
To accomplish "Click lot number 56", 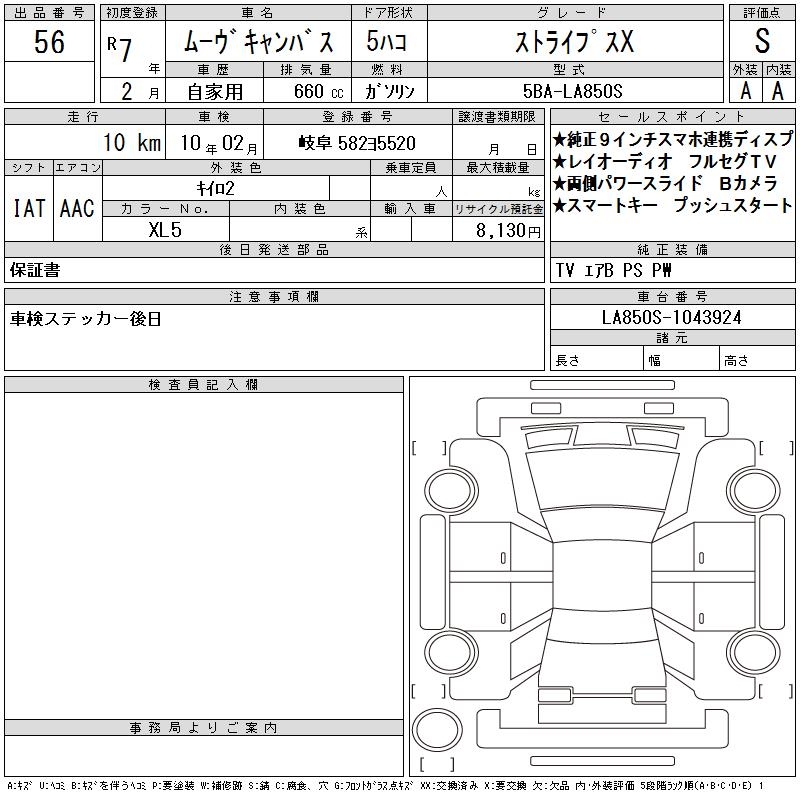I will coord(49,41).
